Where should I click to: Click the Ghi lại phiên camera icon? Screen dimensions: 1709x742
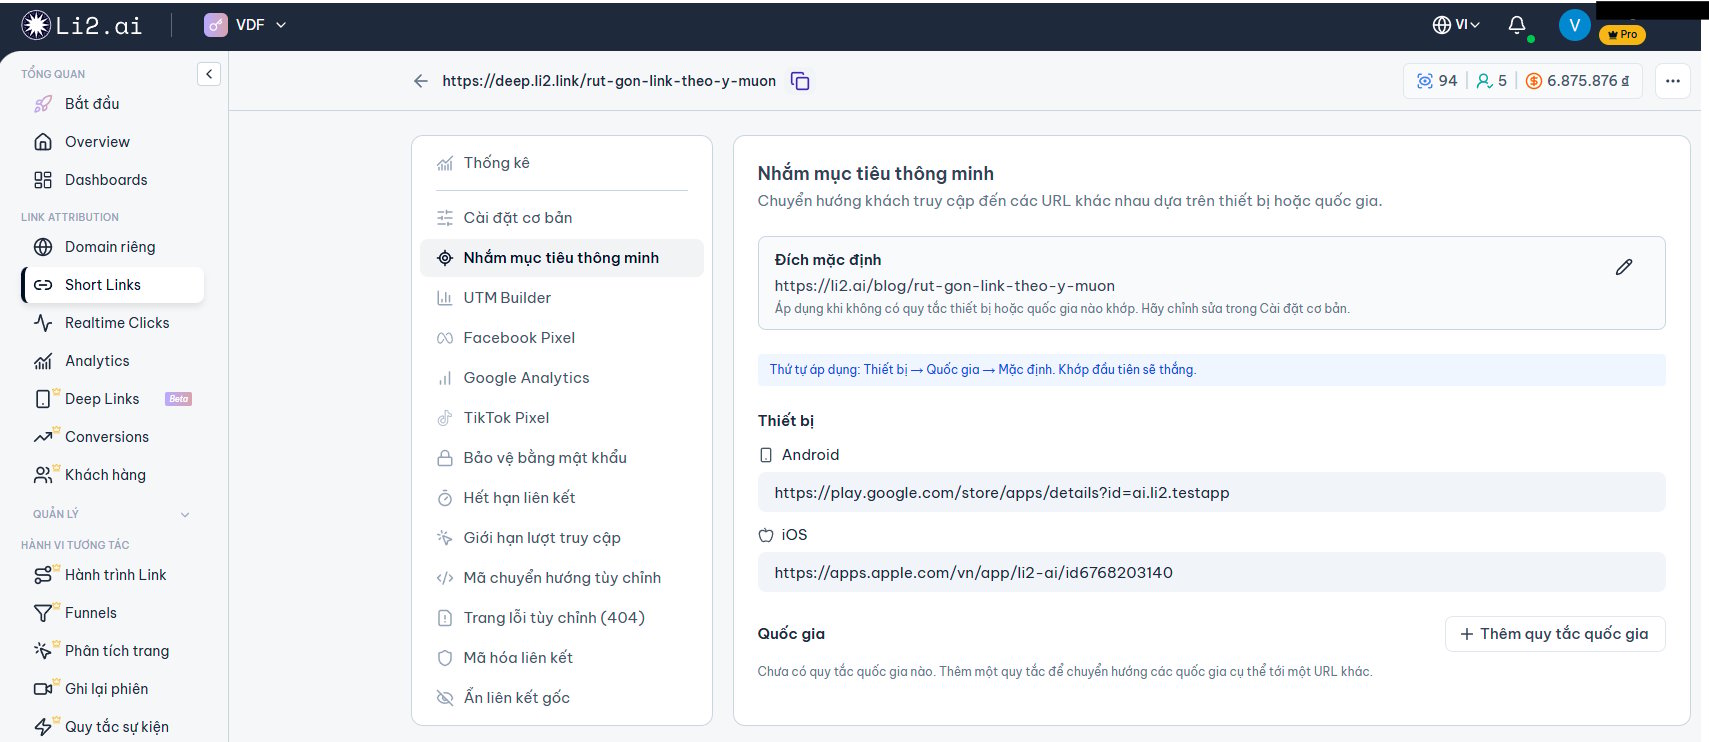click(43, 689)
